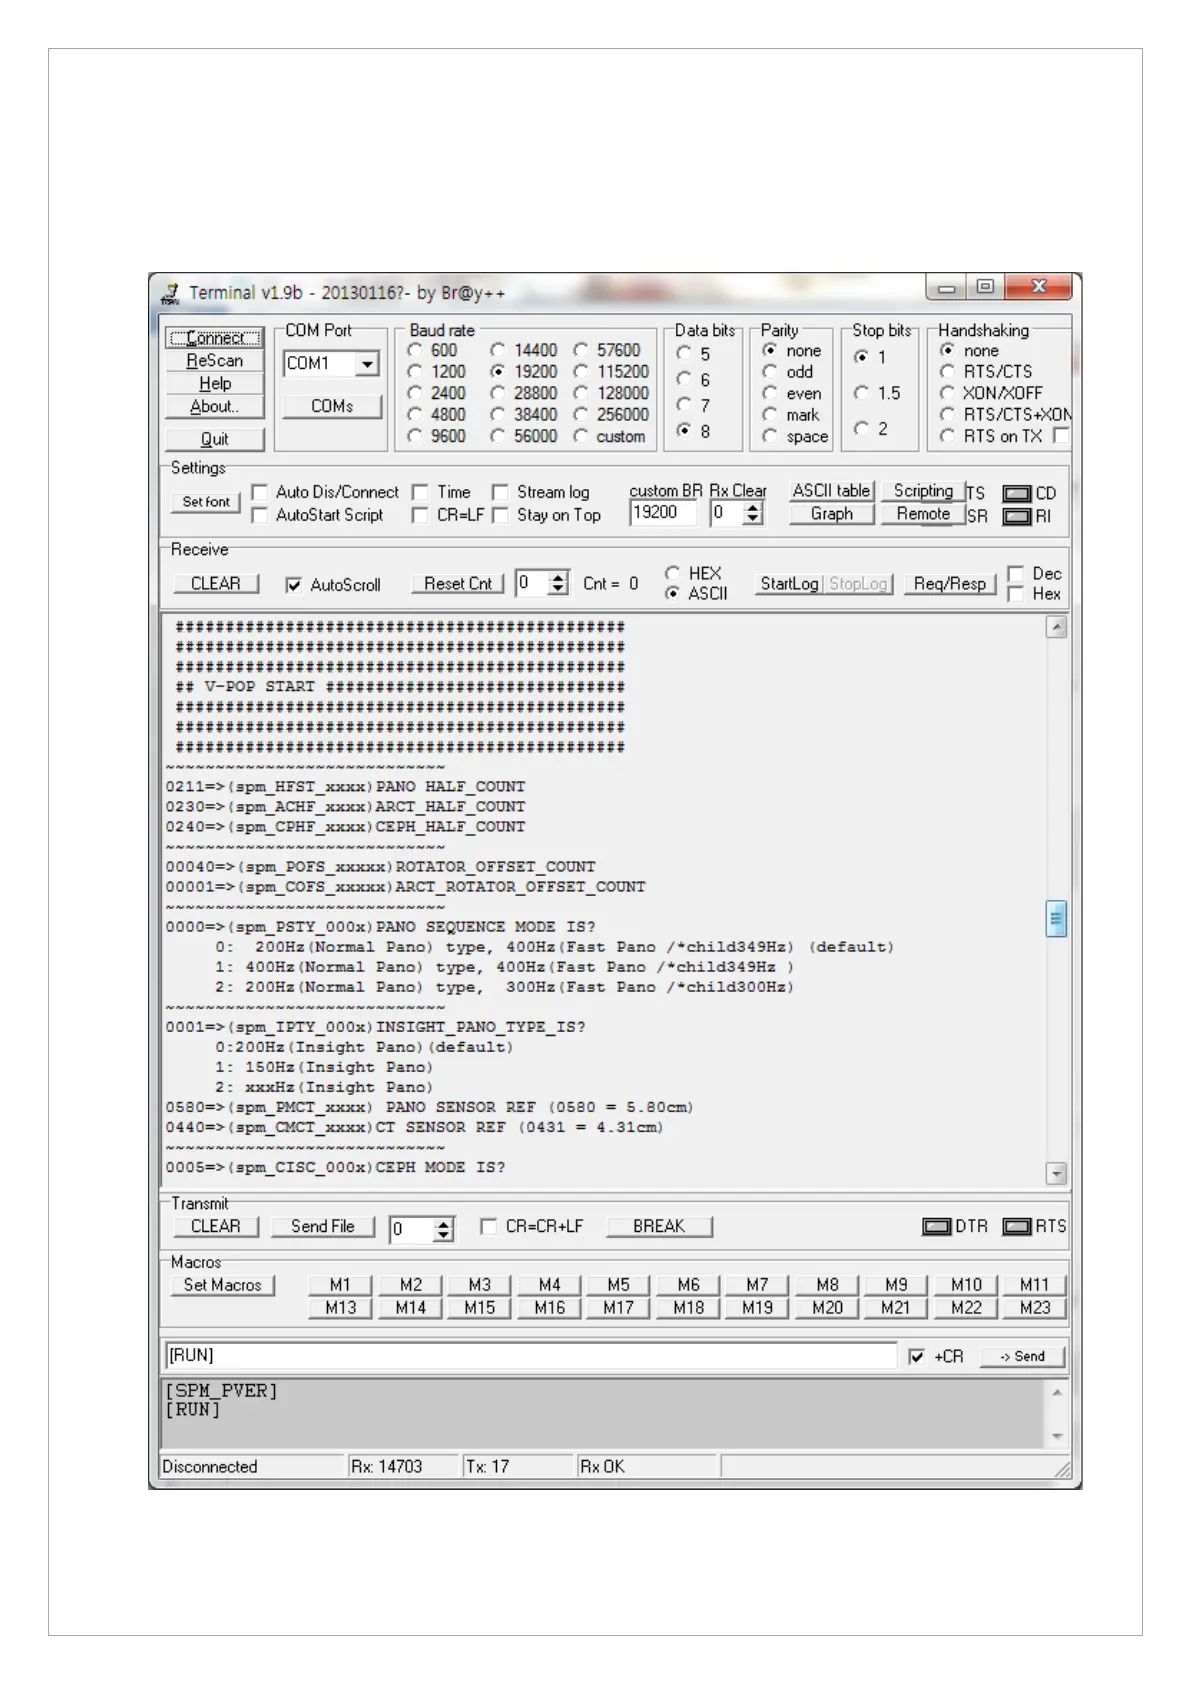Toggle the DTR indicator in Transmit
The image size is (1191, 1684).
pyautogui.click(x=936, y=1226)
